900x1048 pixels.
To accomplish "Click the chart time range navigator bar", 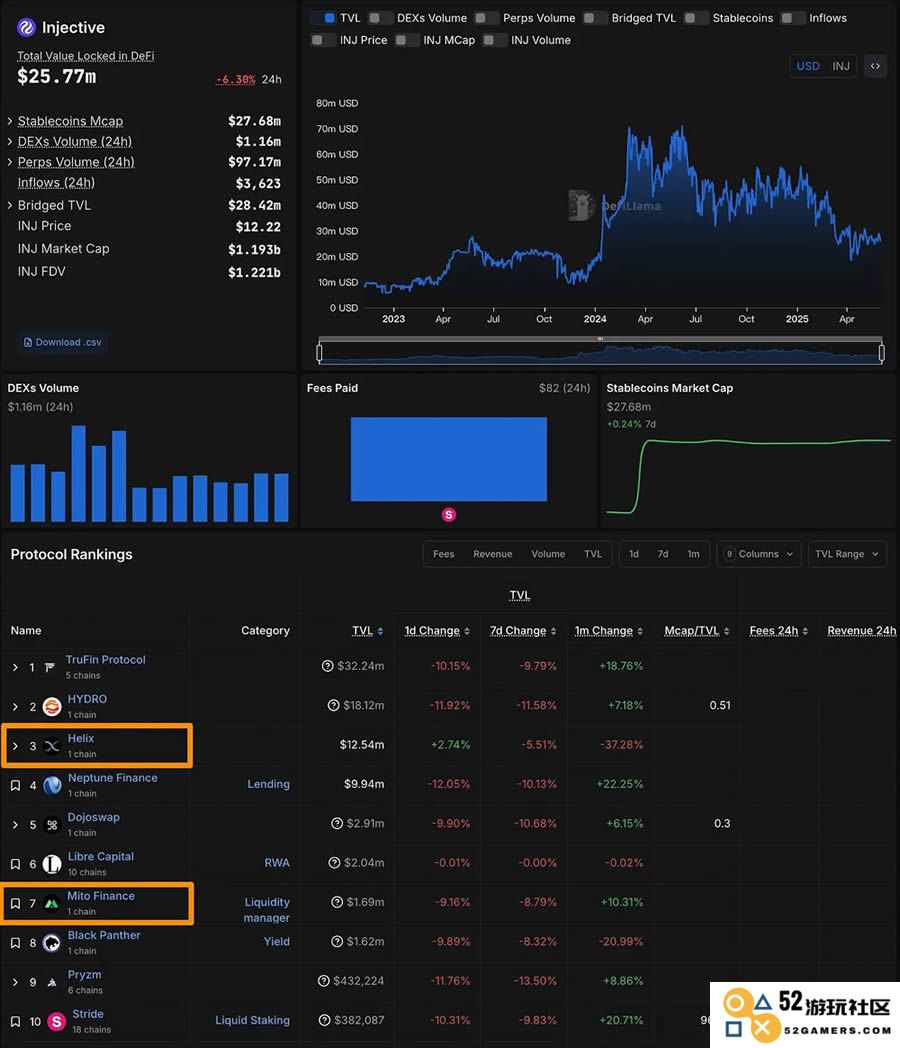I will pos(600,352).
